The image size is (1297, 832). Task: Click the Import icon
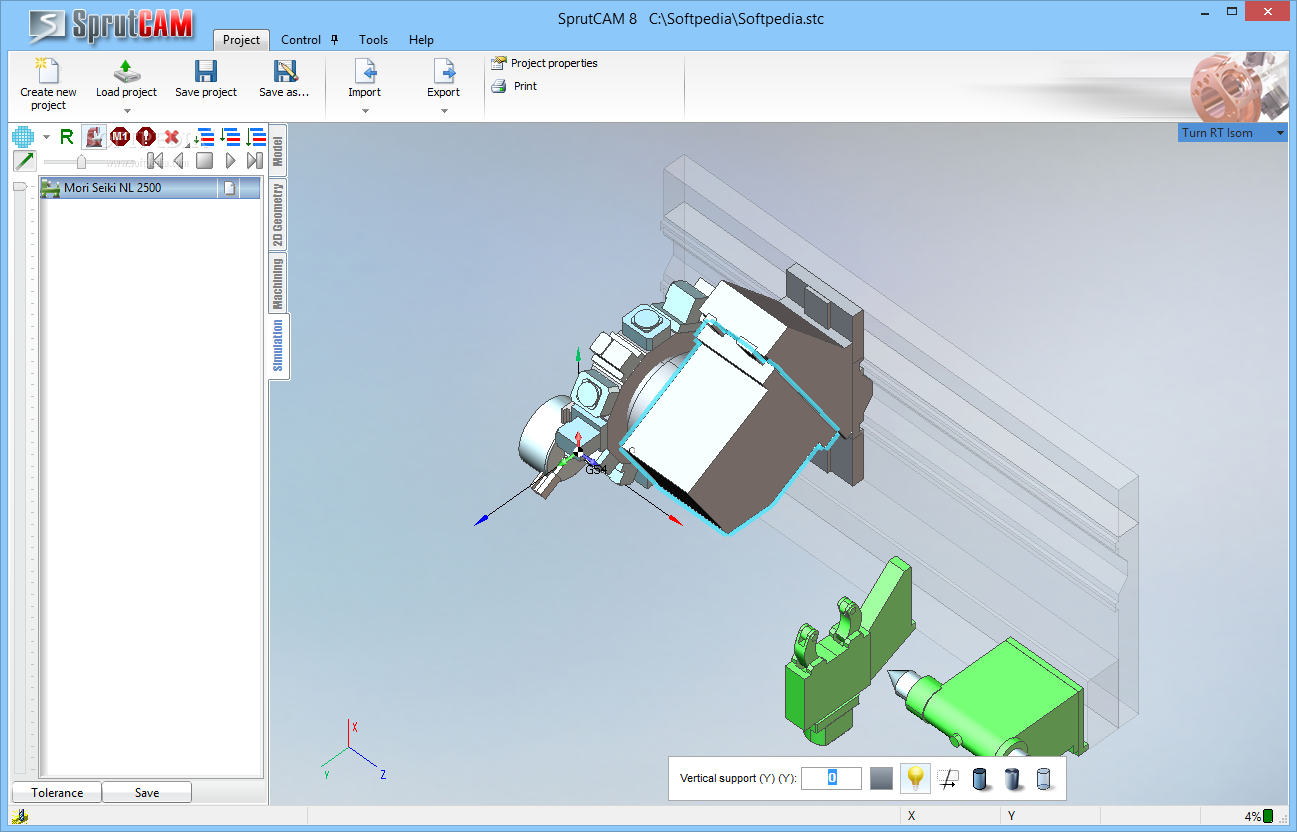click(364, 70)
